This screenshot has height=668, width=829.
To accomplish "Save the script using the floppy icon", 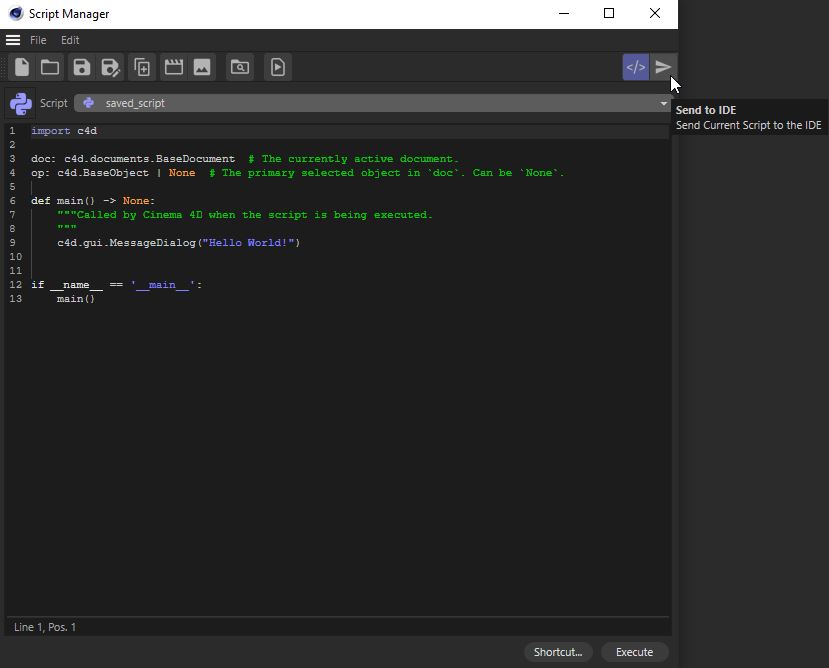I will pyautogui.click(x=82, y=67).
